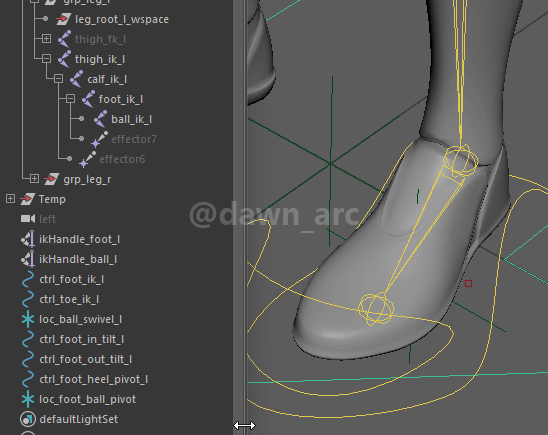Collapse the thigh_ik_l joint hierarchy
This screenshot has height=435, width=548.
46,59
